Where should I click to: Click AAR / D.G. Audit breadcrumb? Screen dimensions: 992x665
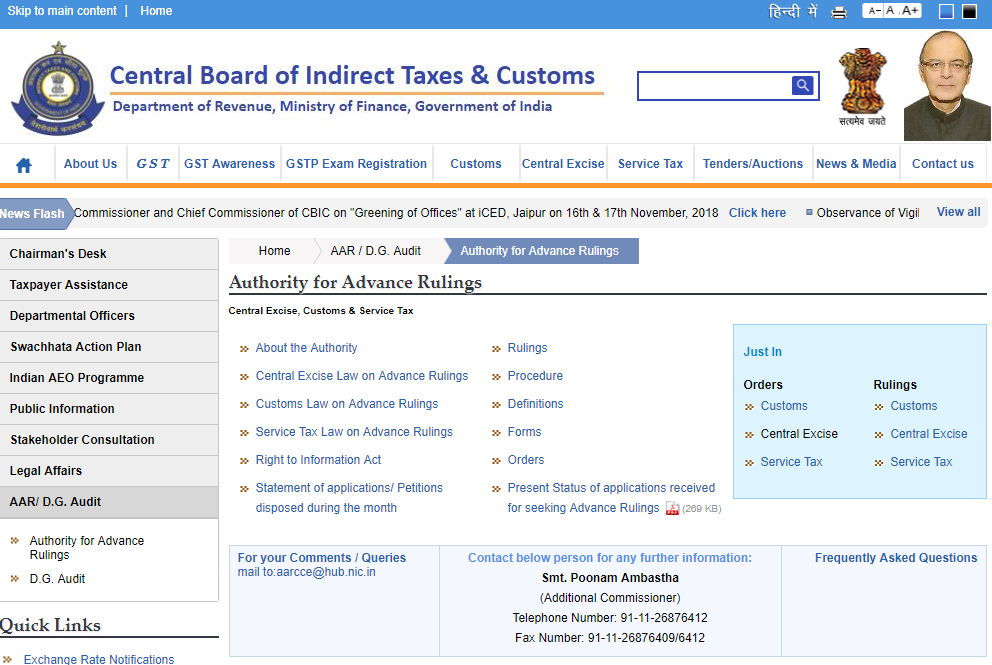click(375, 251)
